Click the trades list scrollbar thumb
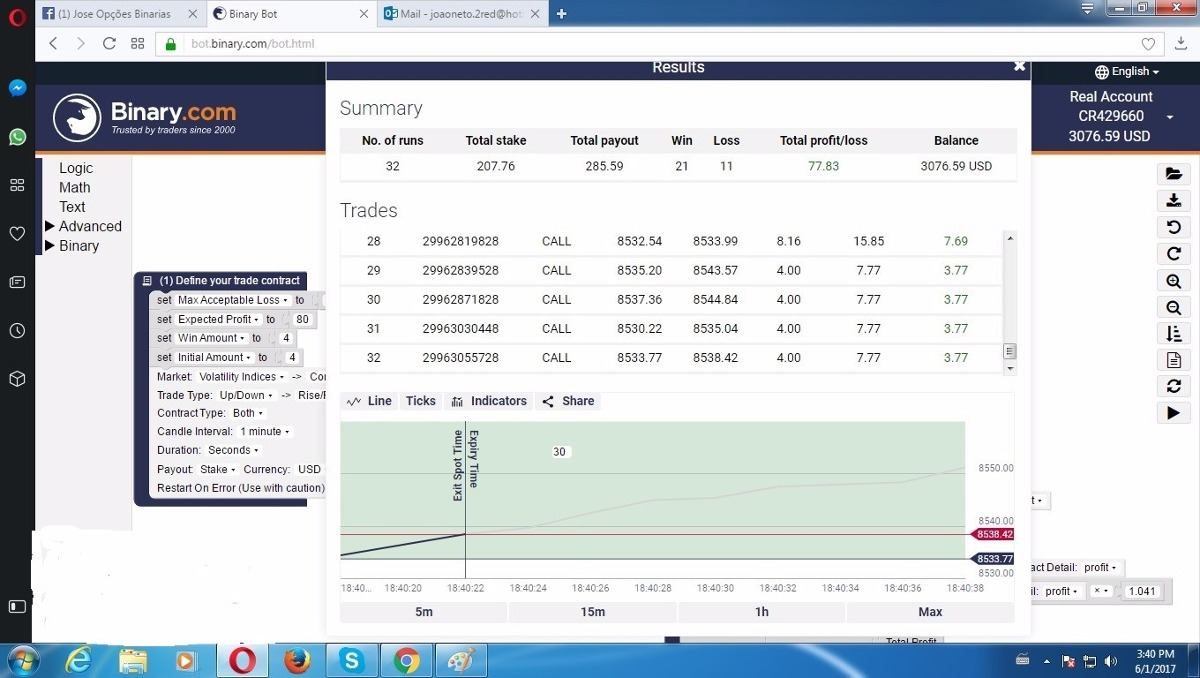 coord(1010,351)
